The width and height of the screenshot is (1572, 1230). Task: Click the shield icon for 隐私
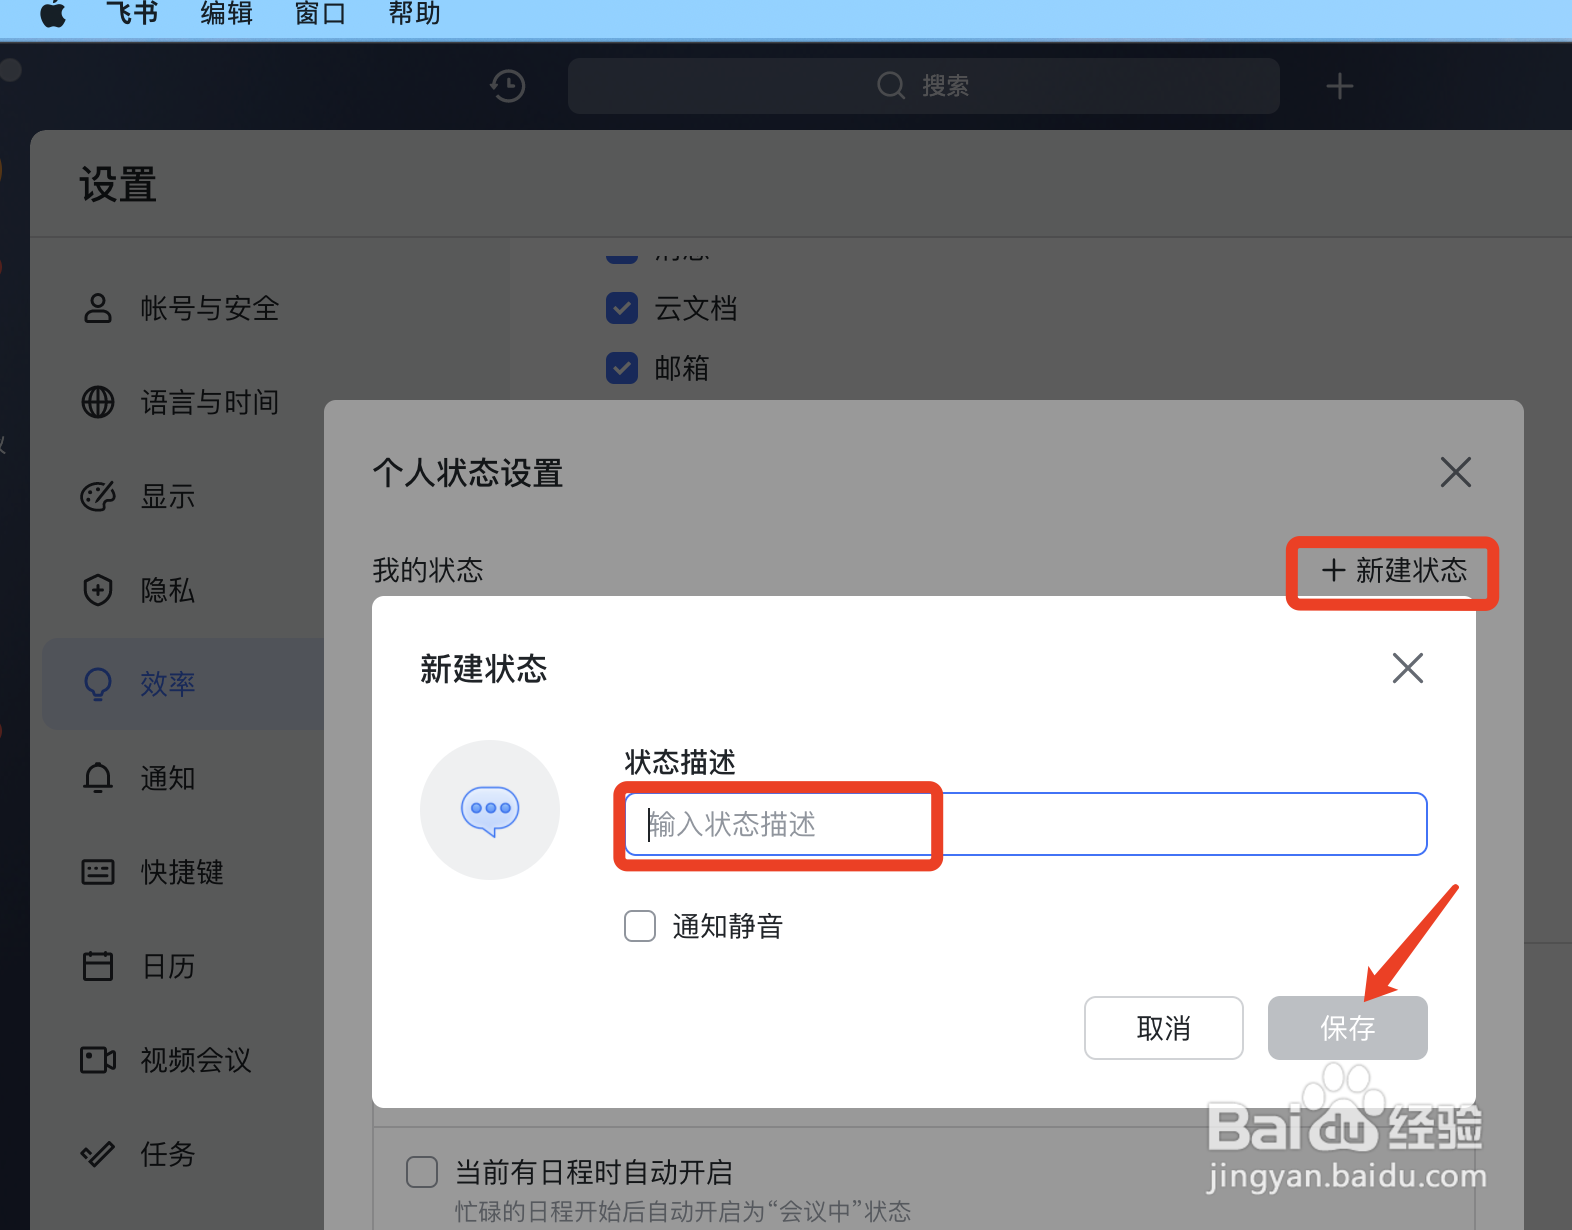[97, 590]
